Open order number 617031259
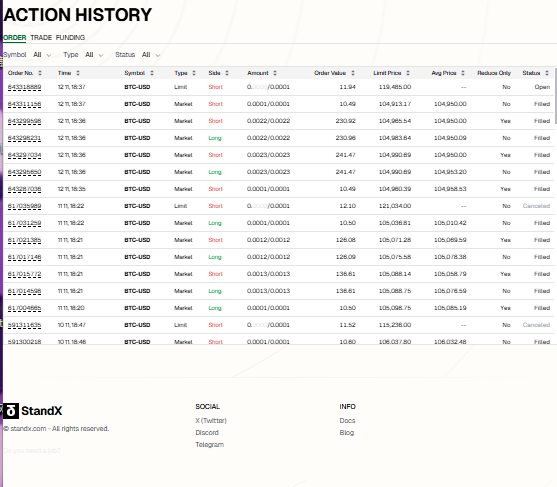This screenshot has width=557, height=487. coord(25,223)
